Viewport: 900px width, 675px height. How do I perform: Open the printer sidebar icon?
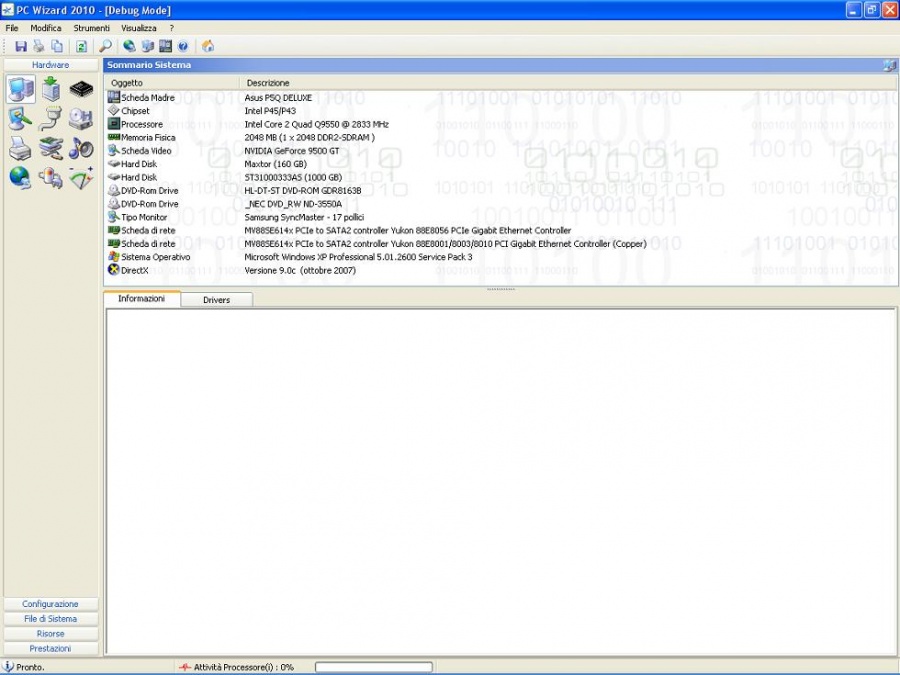(x=21, y=149)
